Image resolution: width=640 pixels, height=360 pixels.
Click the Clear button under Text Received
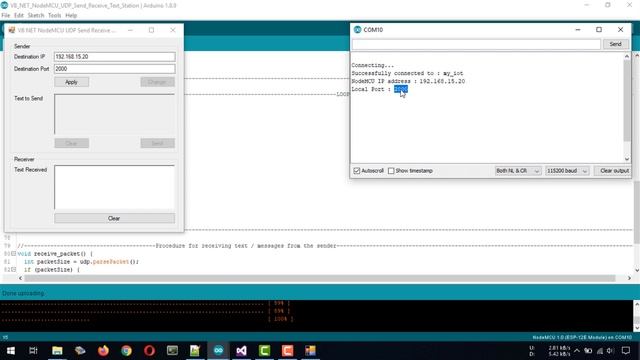click(114, 218)
